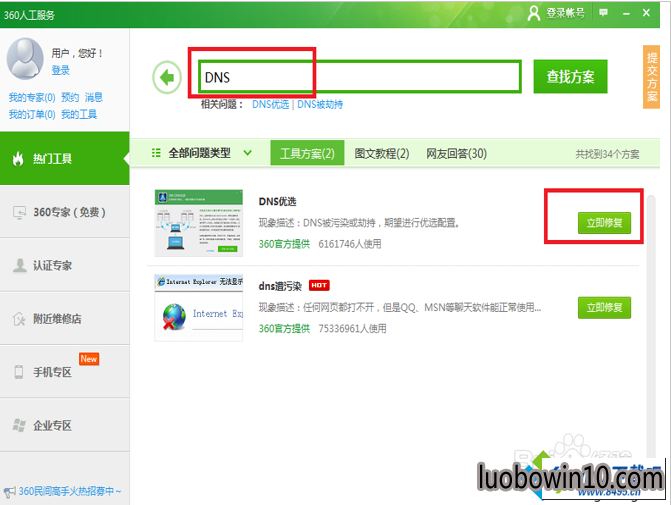The image size is (671, 505).
Task: Click the 75336961人使用 usage count
Action: (352, 329)
